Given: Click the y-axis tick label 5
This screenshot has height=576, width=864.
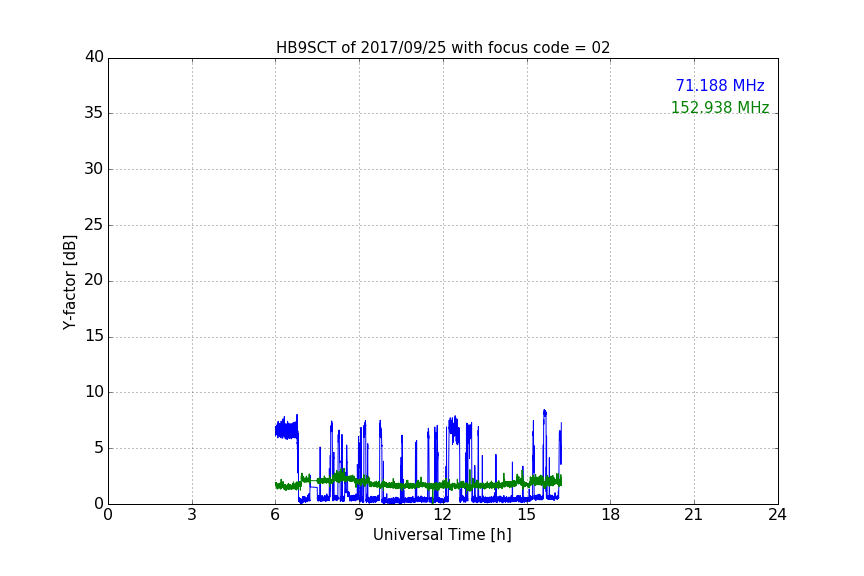Looking at the screenshot, I should 99,448.
